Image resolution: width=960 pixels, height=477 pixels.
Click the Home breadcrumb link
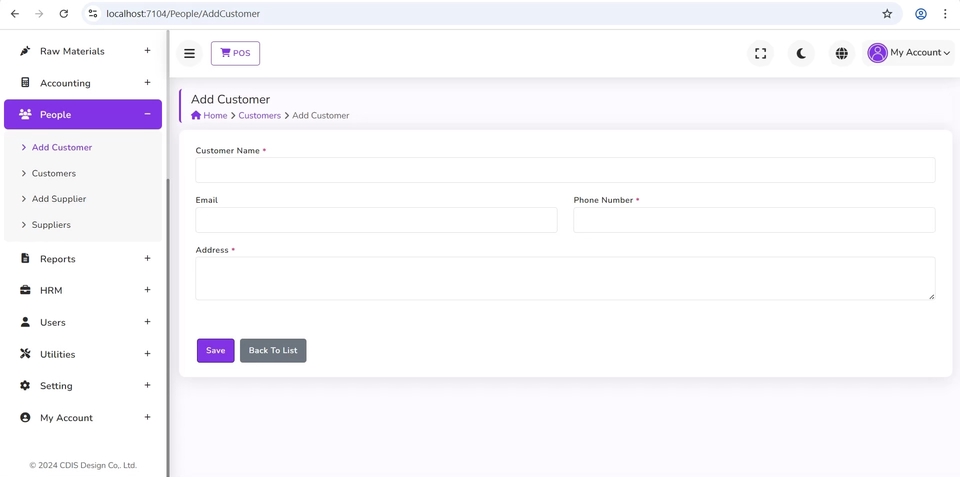(x=209, y=116)
